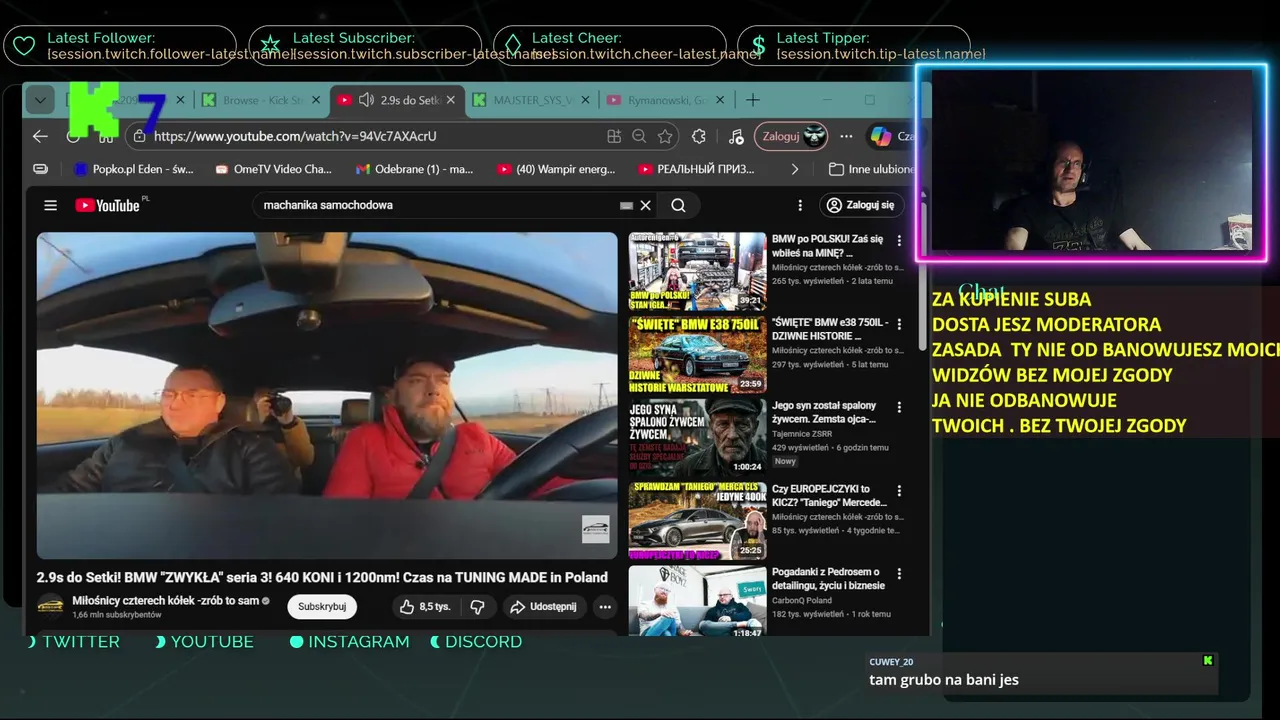Click the leftmost bookmarks bar icon
Image resolution: width=1280 pixels, height=720 pixels.
coord(40,169)
